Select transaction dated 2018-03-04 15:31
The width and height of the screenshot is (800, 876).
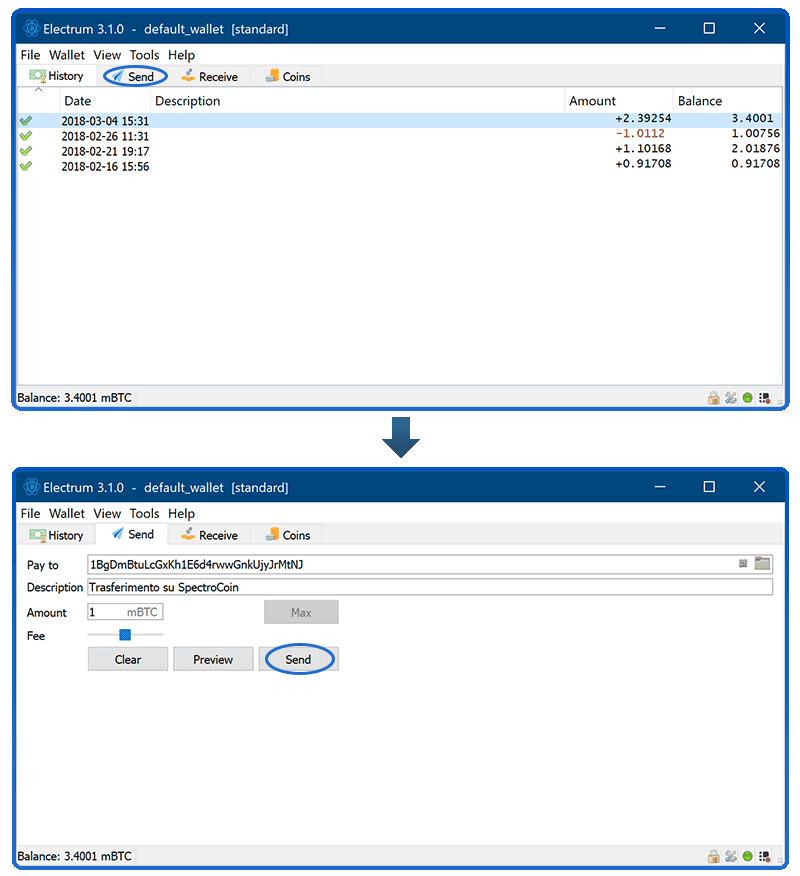click(399, 121)
